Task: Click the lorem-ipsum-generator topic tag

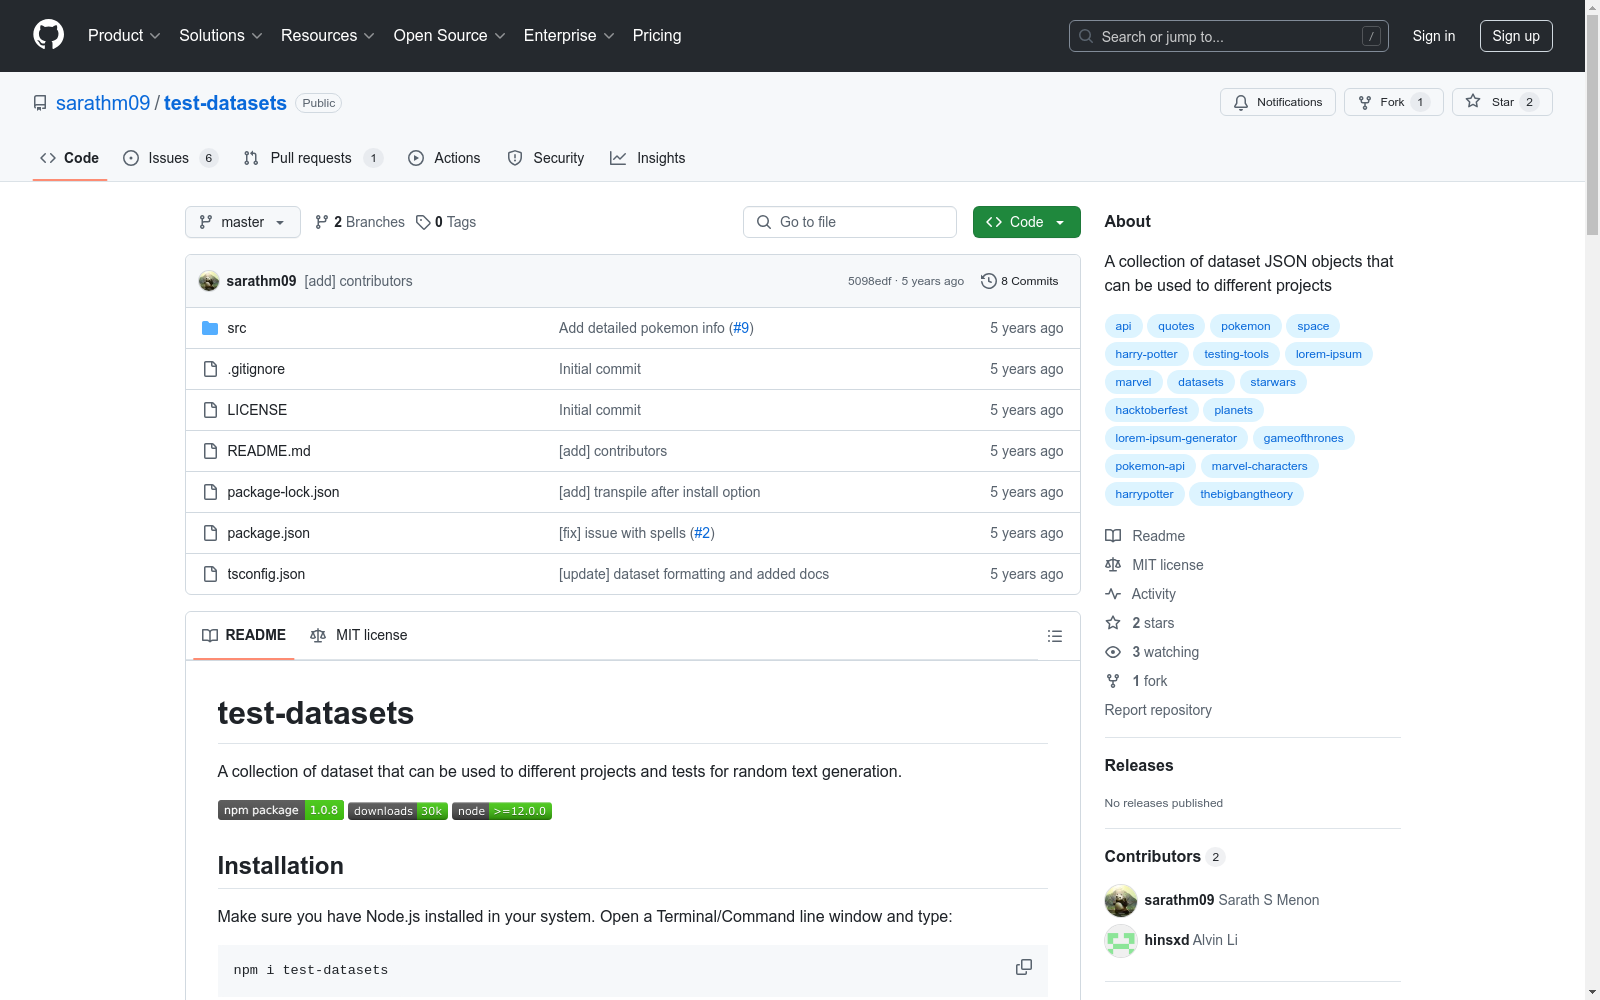Action: click(1176, 438)
